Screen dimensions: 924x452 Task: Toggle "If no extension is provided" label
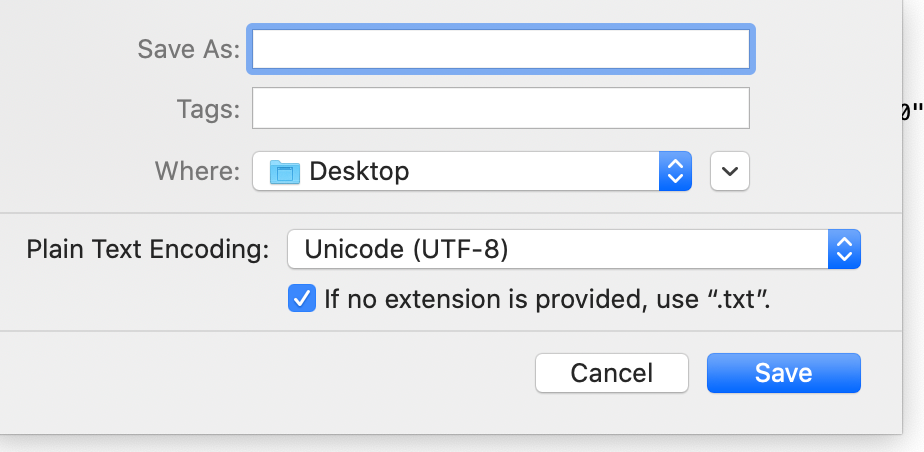(x=547, y=299)
